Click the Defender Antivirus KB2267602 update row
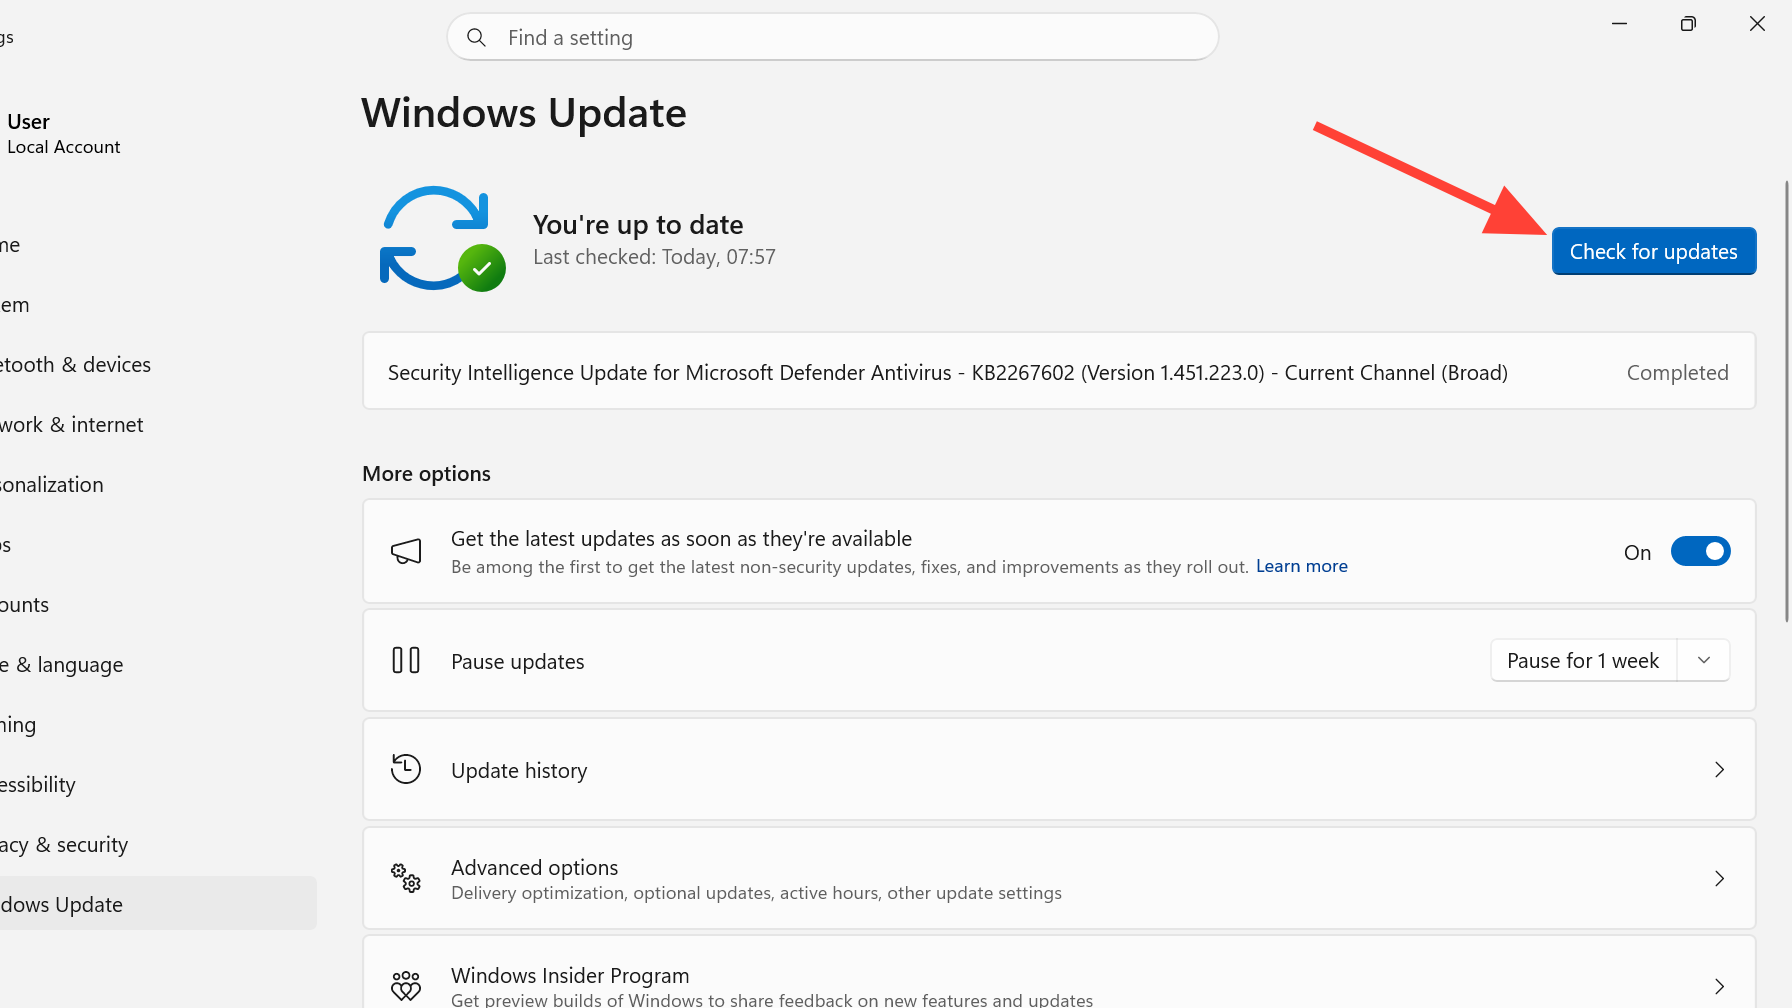Image resolution: width=1792 pixels, height=1008 pixels. click(x=1059, y=371)
